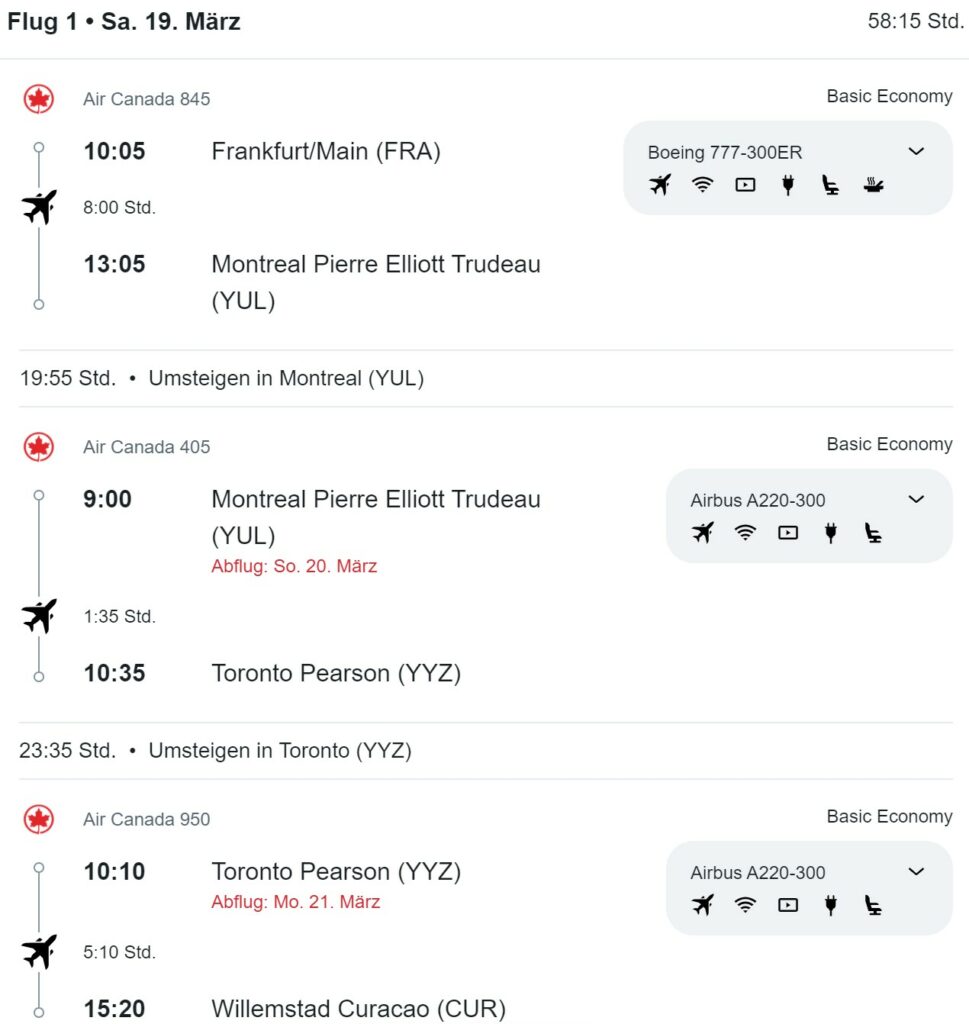Screen dimensions: 969x1024
Task: Click the Umsteigen in Montreal (YUL) layover row
Action: (x=486, y=378)
